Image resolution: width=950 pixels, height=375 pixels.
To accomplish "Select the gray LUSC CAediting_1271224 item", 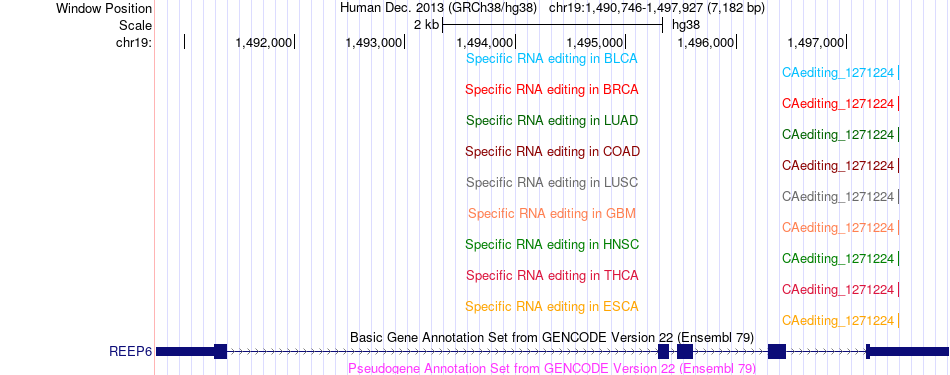I will click(x=840, y=197).
